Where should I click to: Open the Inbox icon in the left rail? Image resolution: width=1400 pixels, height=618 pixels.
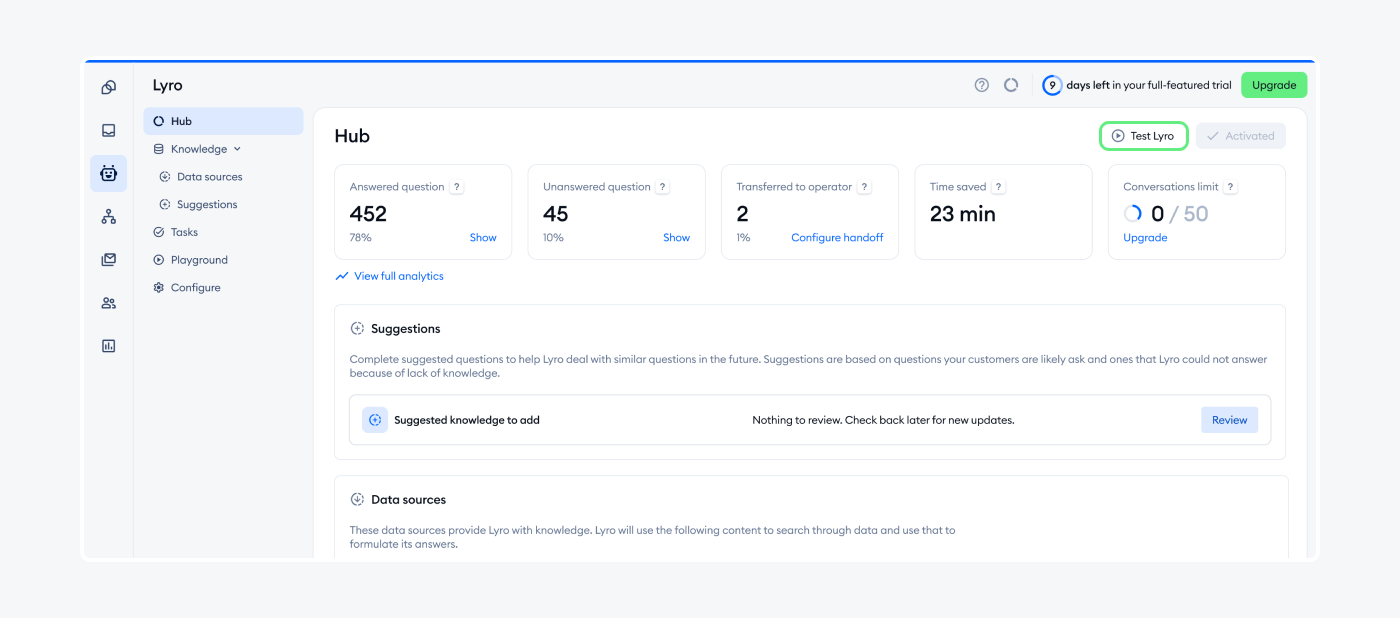click(x=108, y=130)
